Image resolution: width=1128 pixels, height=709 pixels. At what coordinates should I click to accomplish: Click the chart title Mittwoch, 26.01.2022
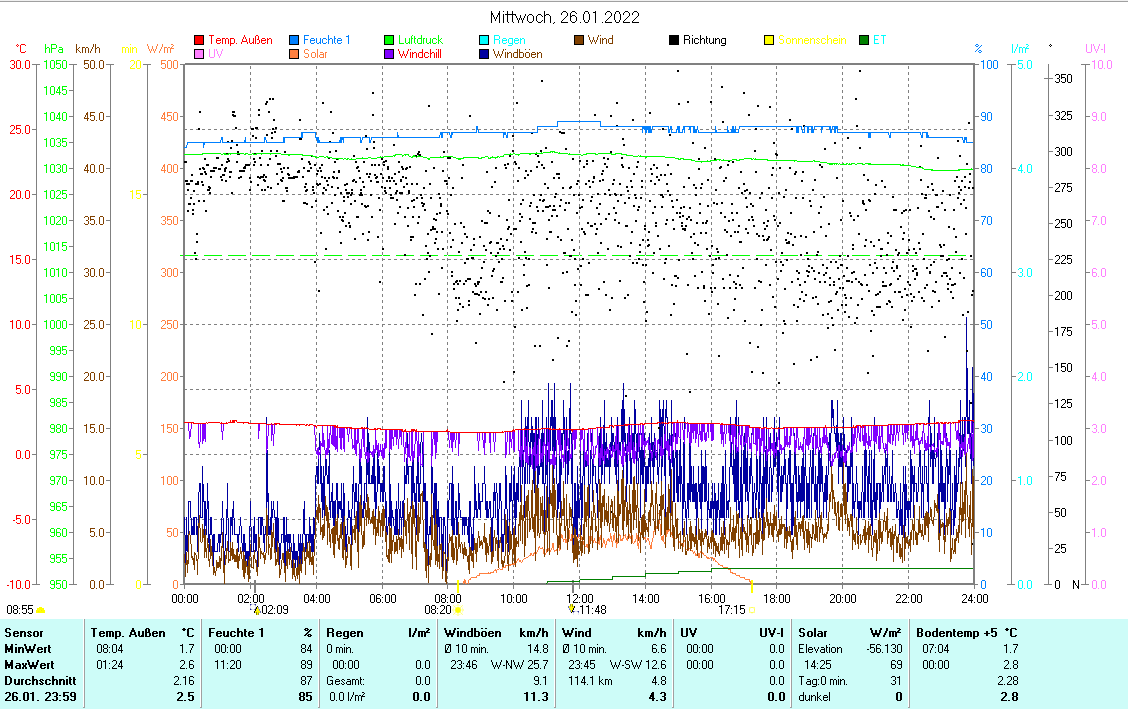[x=564, y=17]
